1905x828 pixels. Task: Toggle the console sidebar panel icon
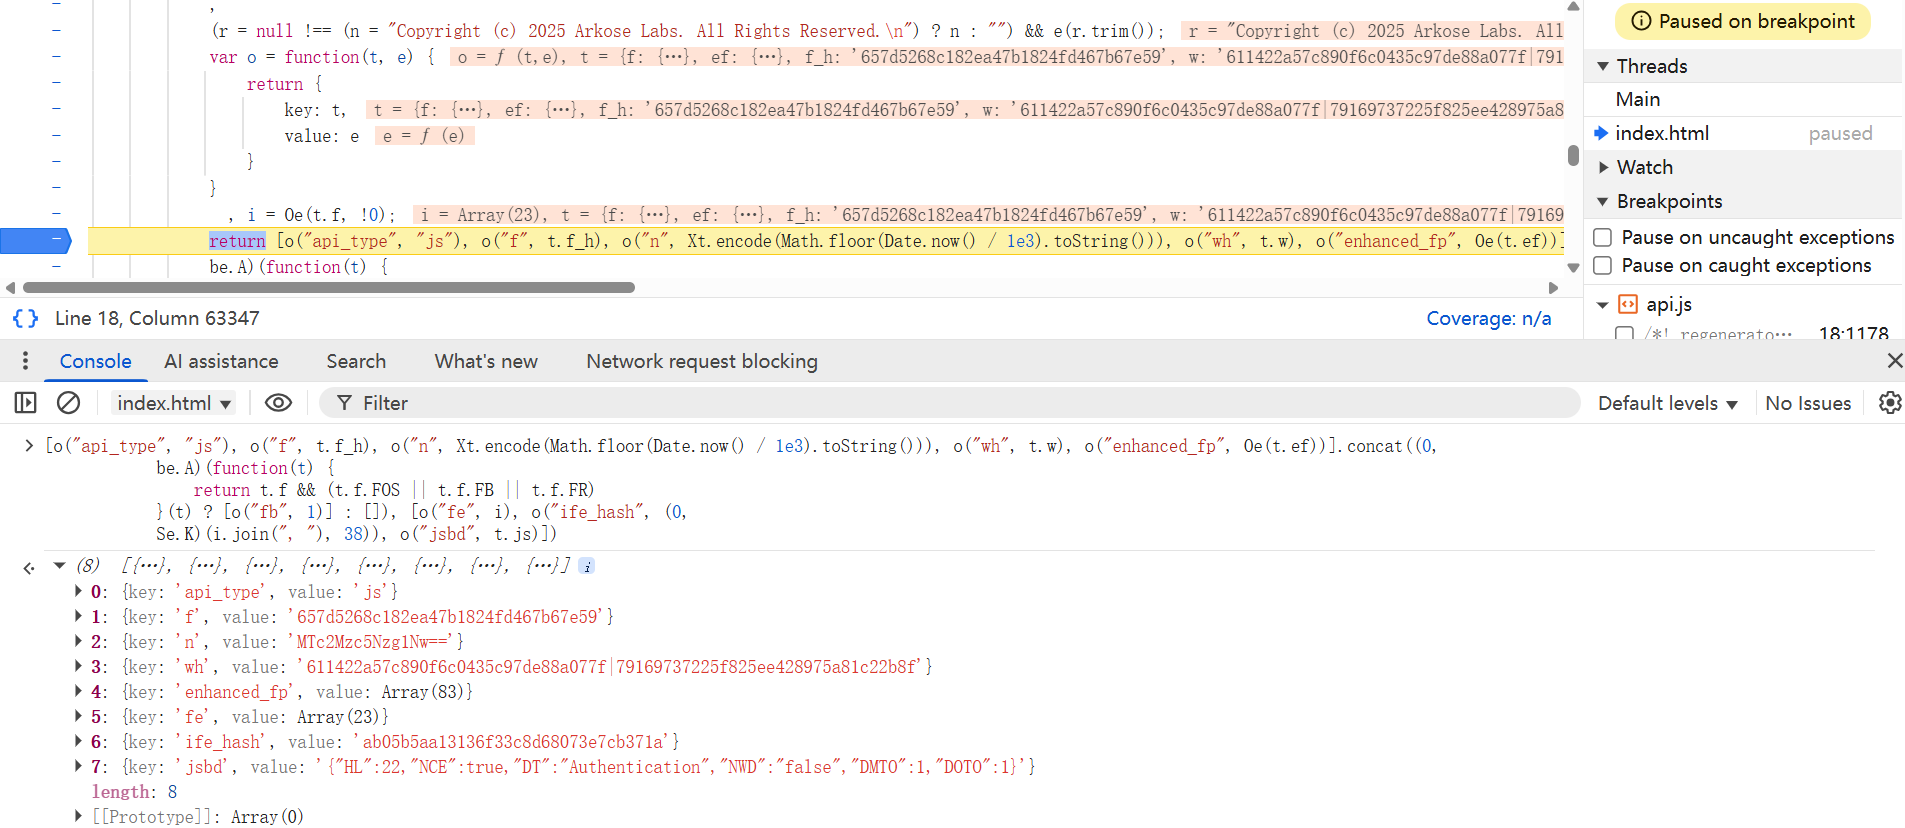point(26,403)
